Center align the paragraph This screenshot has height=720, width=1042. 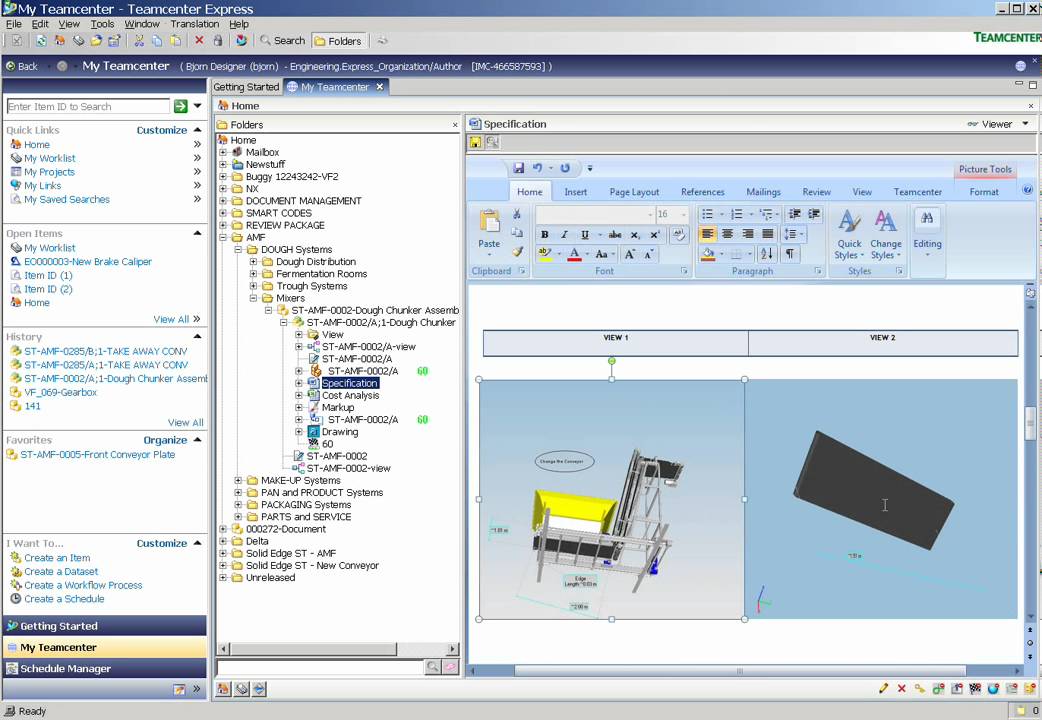coord(728,234)
